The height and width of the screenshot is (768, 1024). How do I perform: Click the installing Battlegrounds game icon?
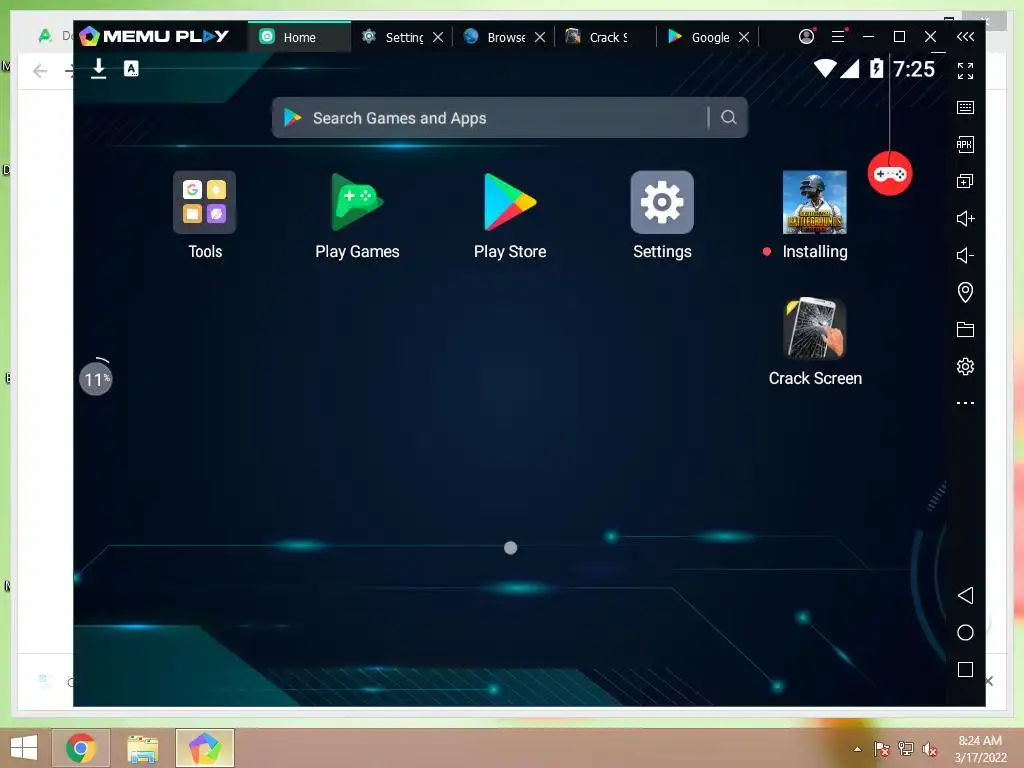[x=814, y=202]
